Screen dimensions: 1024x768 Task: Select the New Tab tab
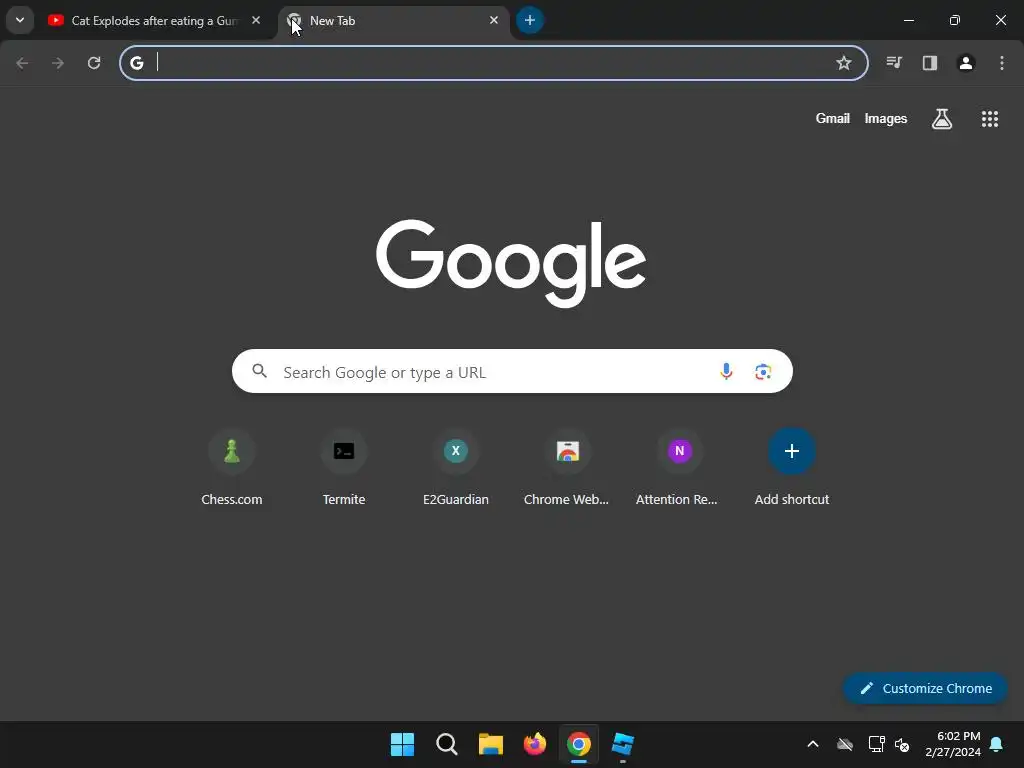pyautogui.click(x=392, y=21)
